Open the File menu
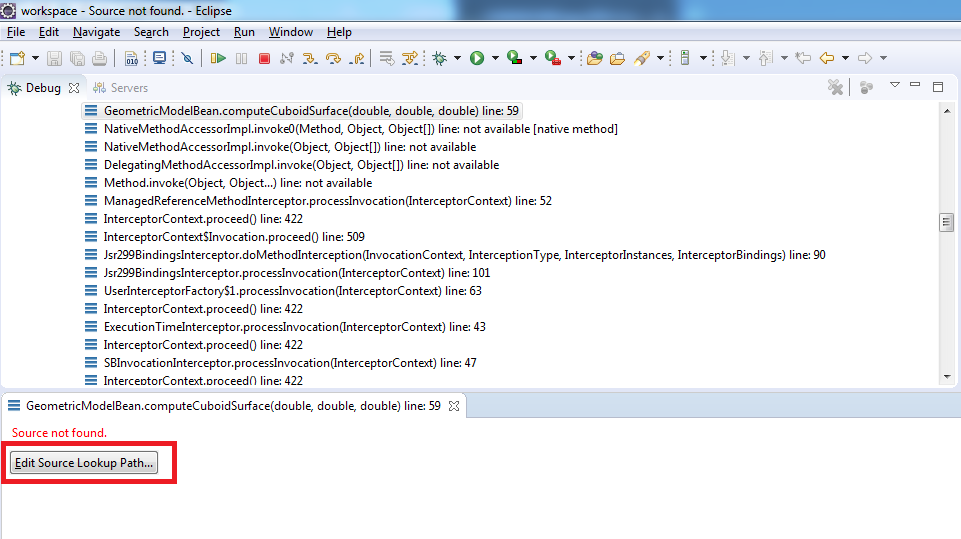961x539 pixels. tap(16, 32)
